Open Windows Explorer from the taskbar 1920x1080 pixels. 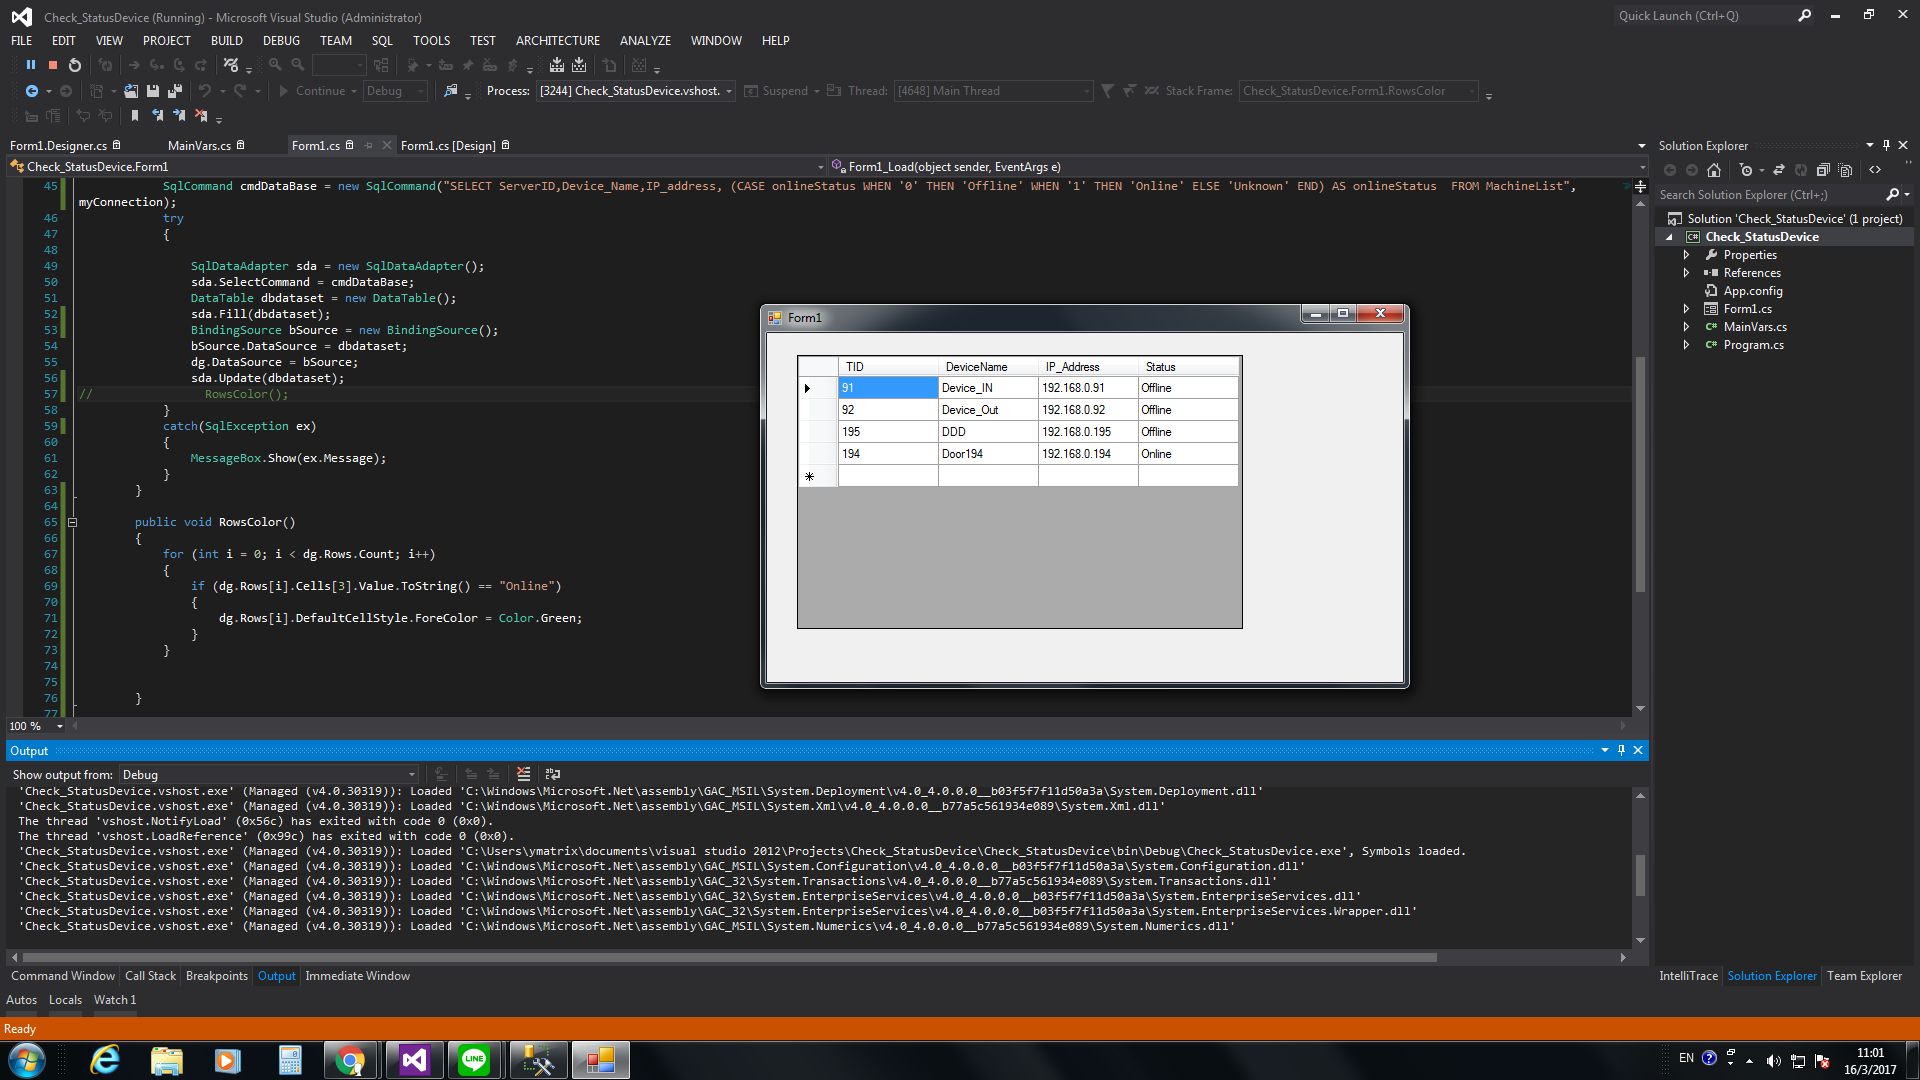166,1060
